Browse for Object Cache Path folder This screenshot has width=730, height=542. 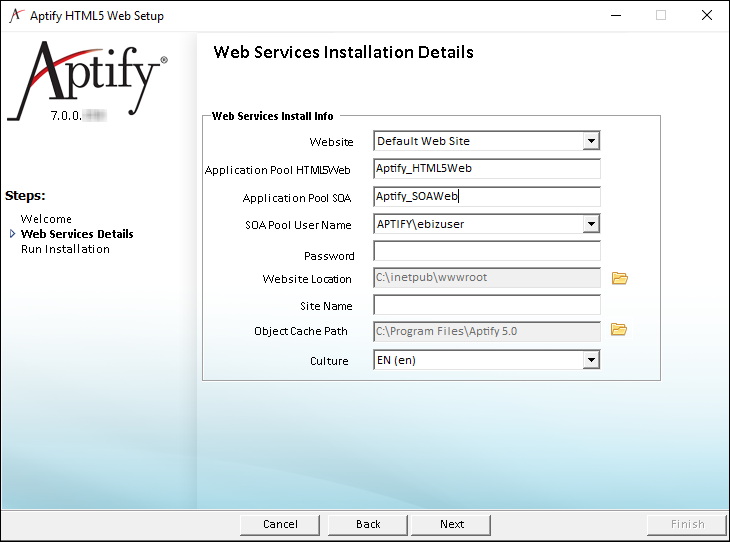tap(619, 330)
